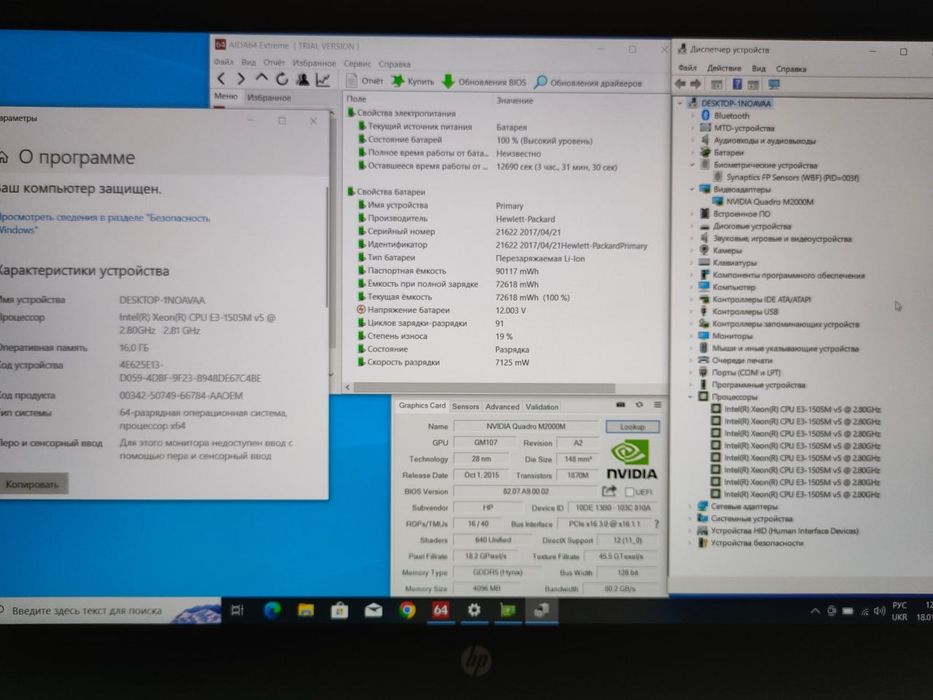Click the Device Manager forward arrow icon
The width and height of the screenshot is (933, 700).
click(695, 85)
